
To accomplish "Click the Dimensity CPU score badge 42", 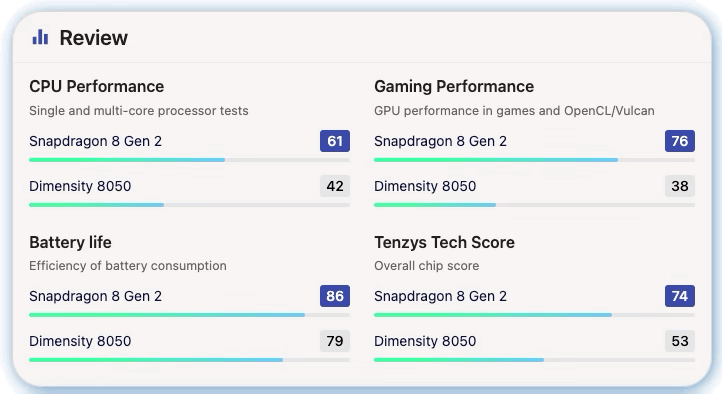I will [335, 186].
